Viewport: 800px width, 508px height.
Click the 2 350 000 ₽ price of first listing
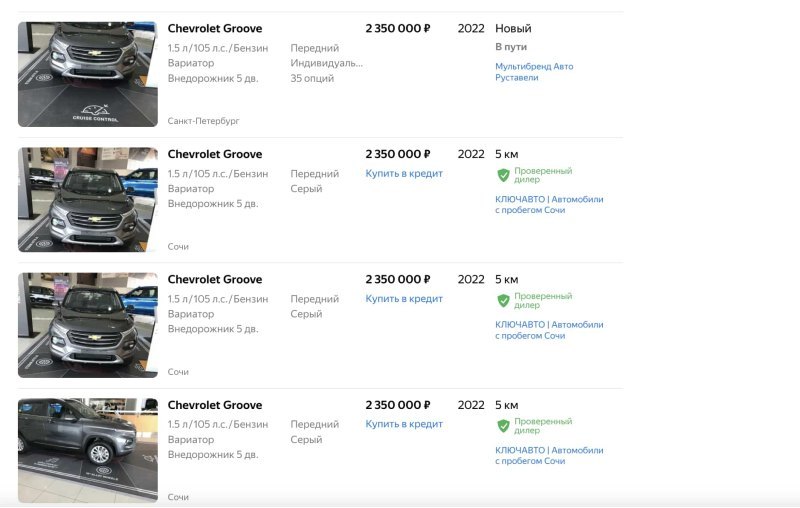[x=398, y=29]
